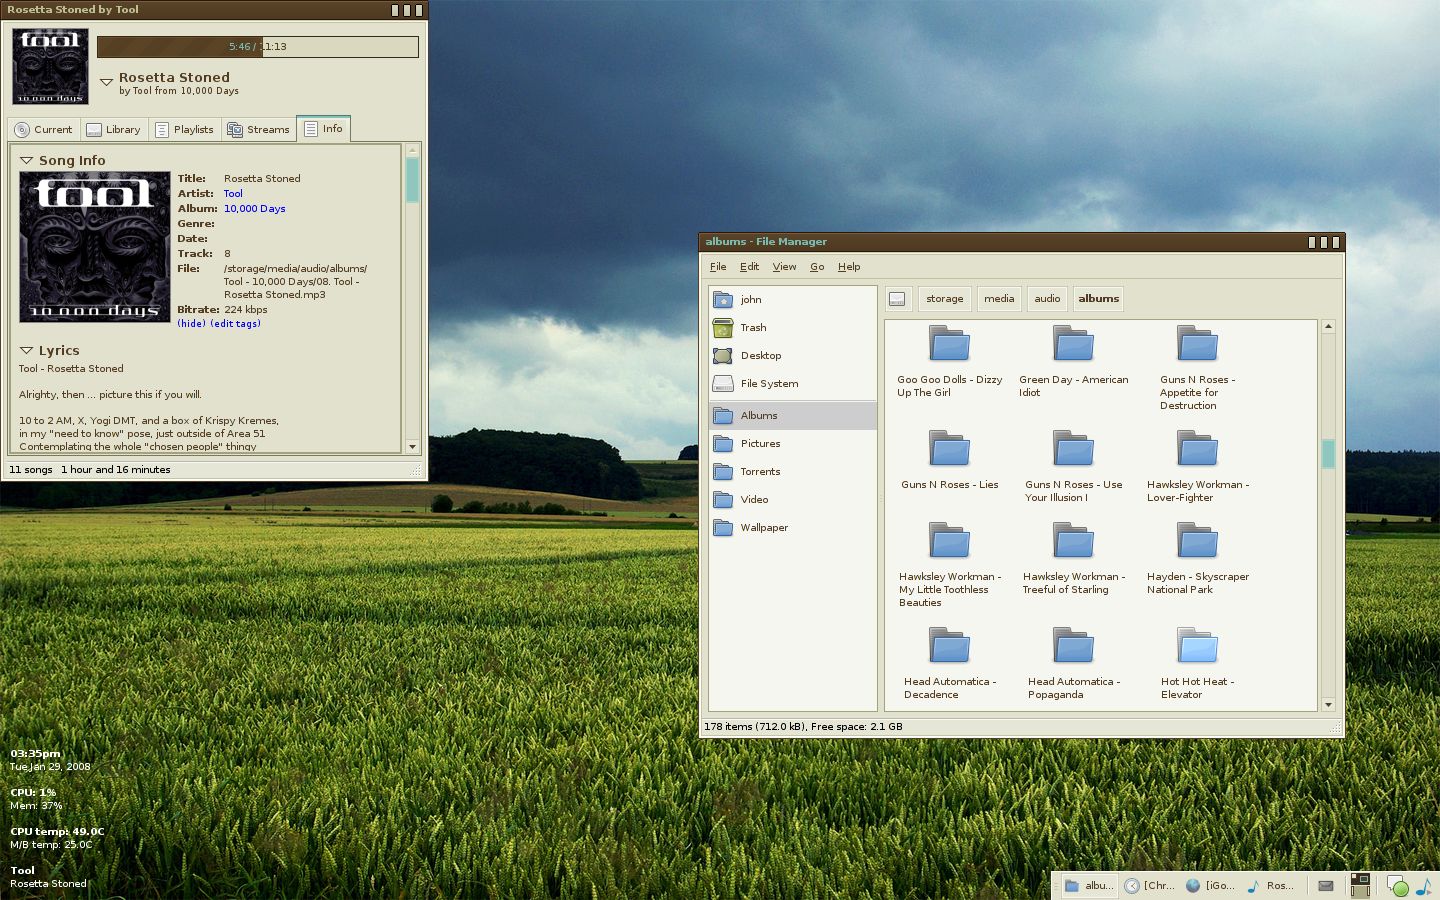Select Guns N Roses - Appetite for Destruction folder

(1197, 368)
